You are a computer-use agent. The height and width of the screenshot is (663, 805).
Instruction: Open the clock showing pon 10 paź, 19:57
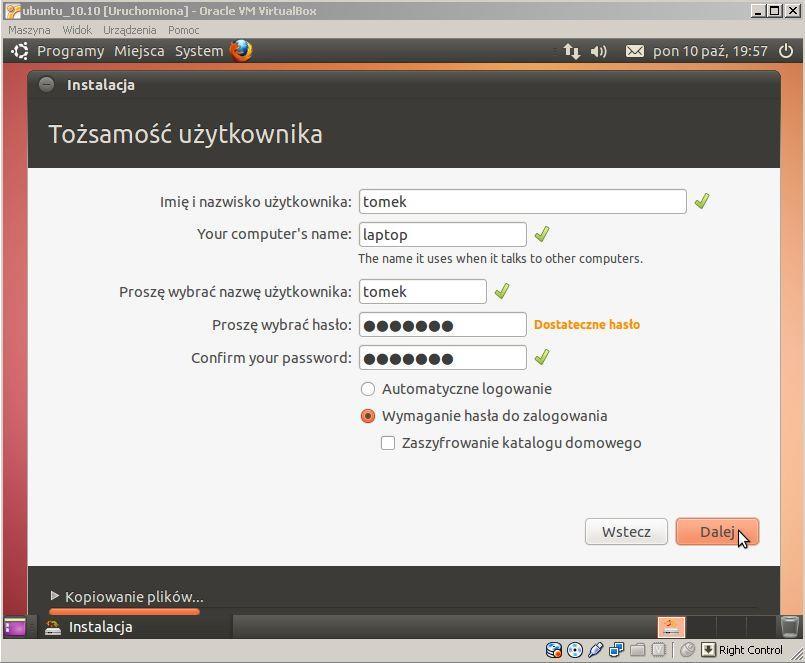point(710,51)
